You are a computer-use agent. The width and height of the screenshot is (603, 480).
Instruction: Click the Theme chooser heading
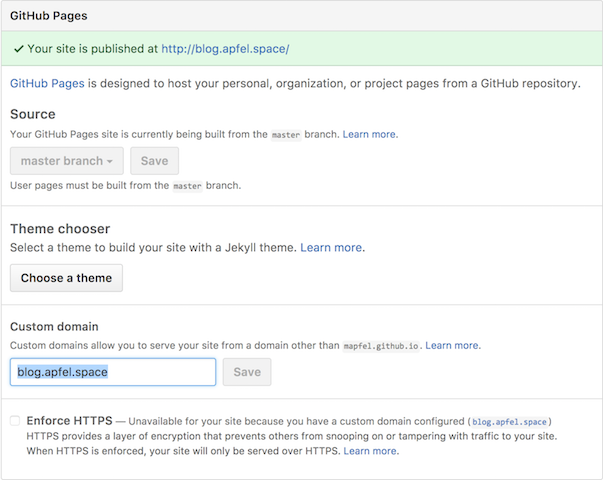pyautogui.click(x=60, y=229)
